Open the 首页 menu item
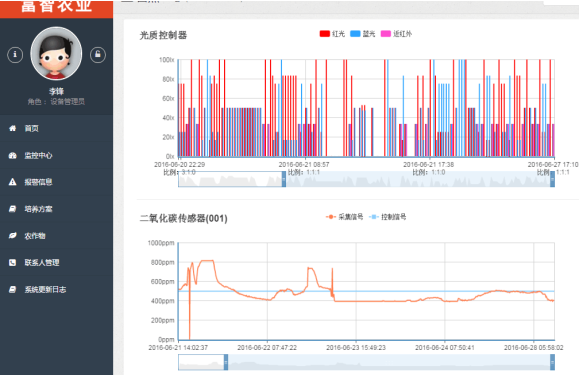Screen dimensions: 580x375 [x=56, y=128]
